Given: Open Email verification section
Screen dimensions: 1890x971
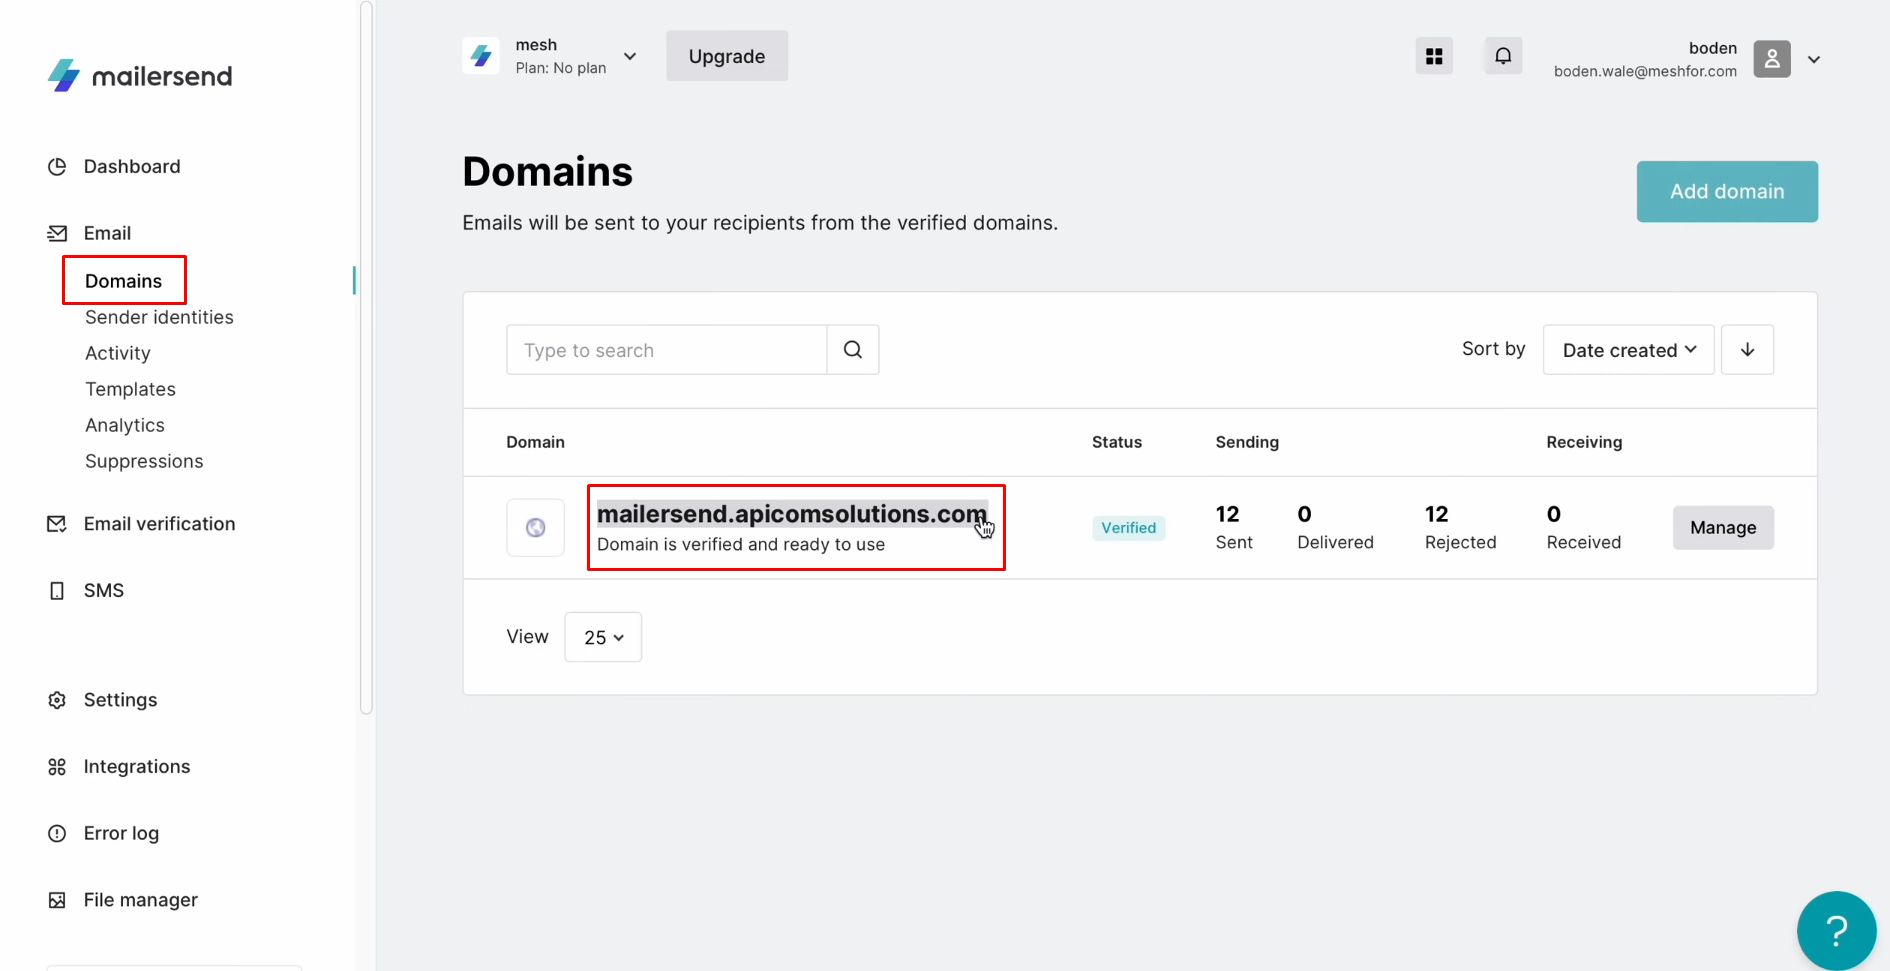Looking at the screenshot, I should [x=159, y=524].
